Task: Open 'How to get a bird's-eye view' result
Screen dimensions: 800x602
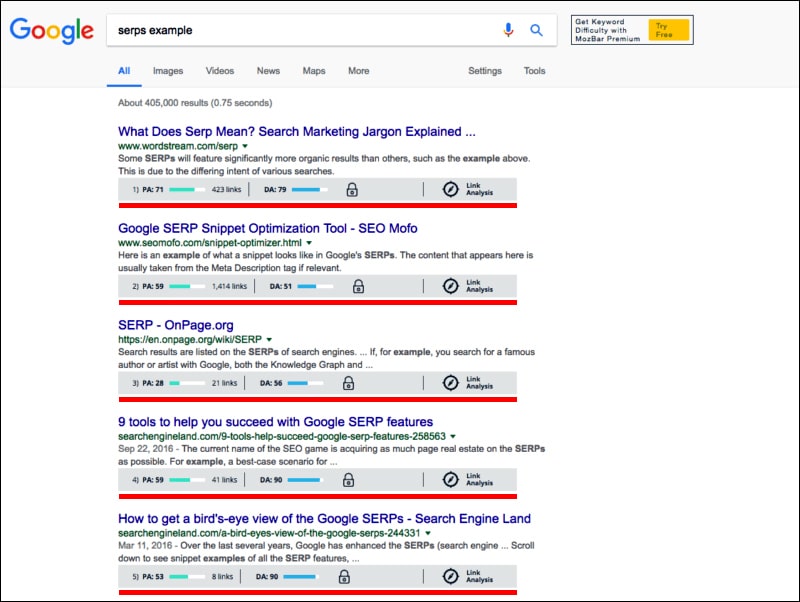Action: [x=324, y=519]
